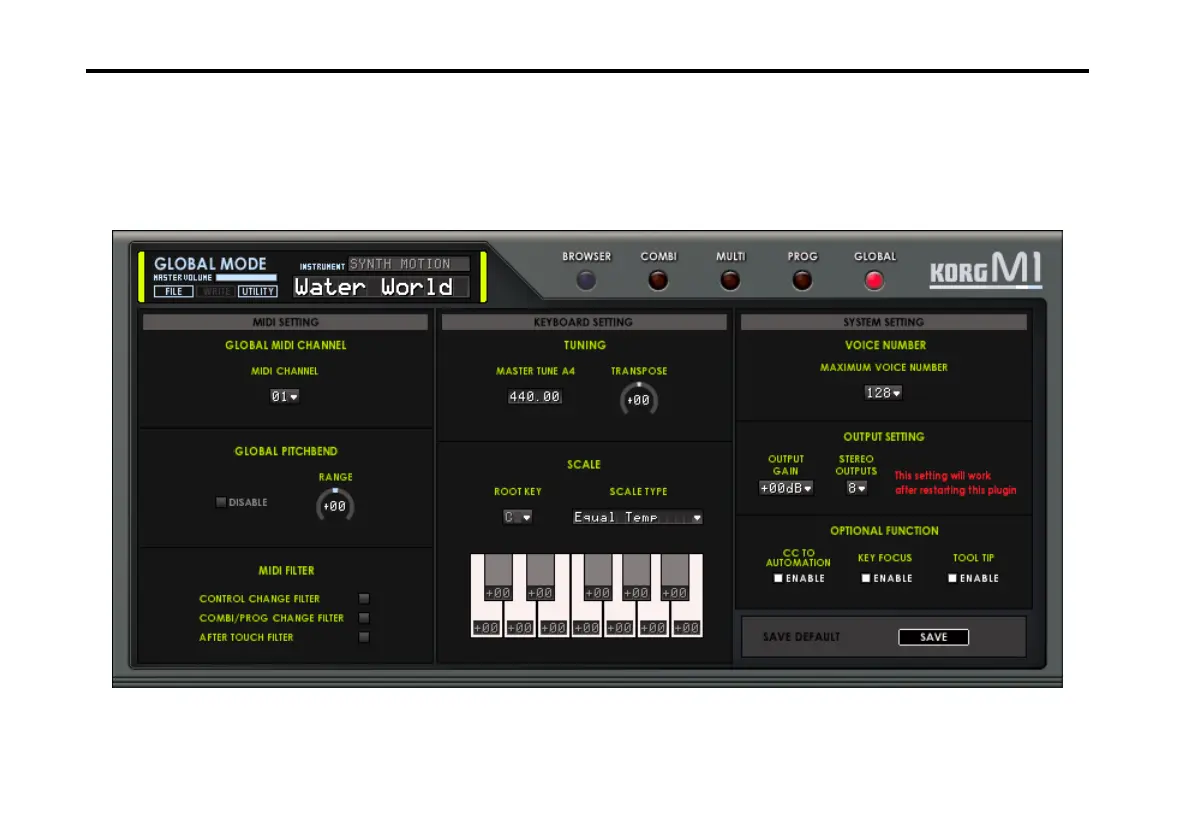This screenshot has width=1192, height=840.
Task: Click the D white key detune value
Action: coord(520,628)
